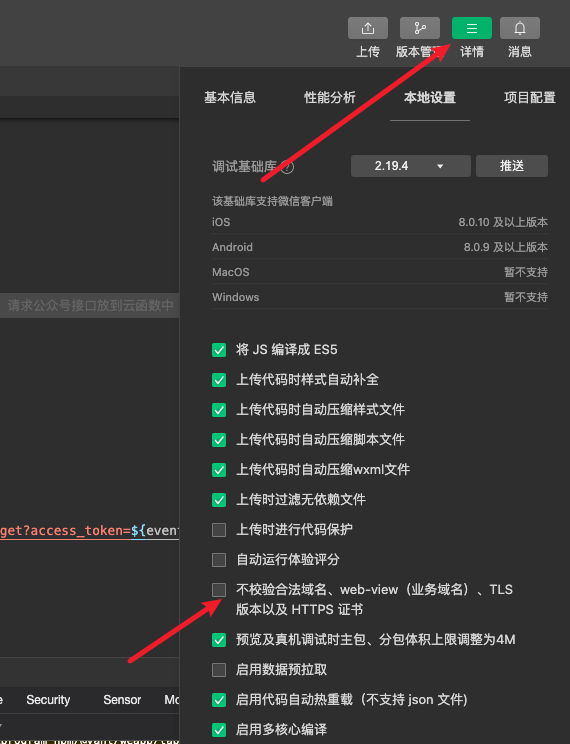Click the 该基础库支持微信客户端 label
This screenshot has height=744, width=570.
pyautogui.click(x=272, y=201)
